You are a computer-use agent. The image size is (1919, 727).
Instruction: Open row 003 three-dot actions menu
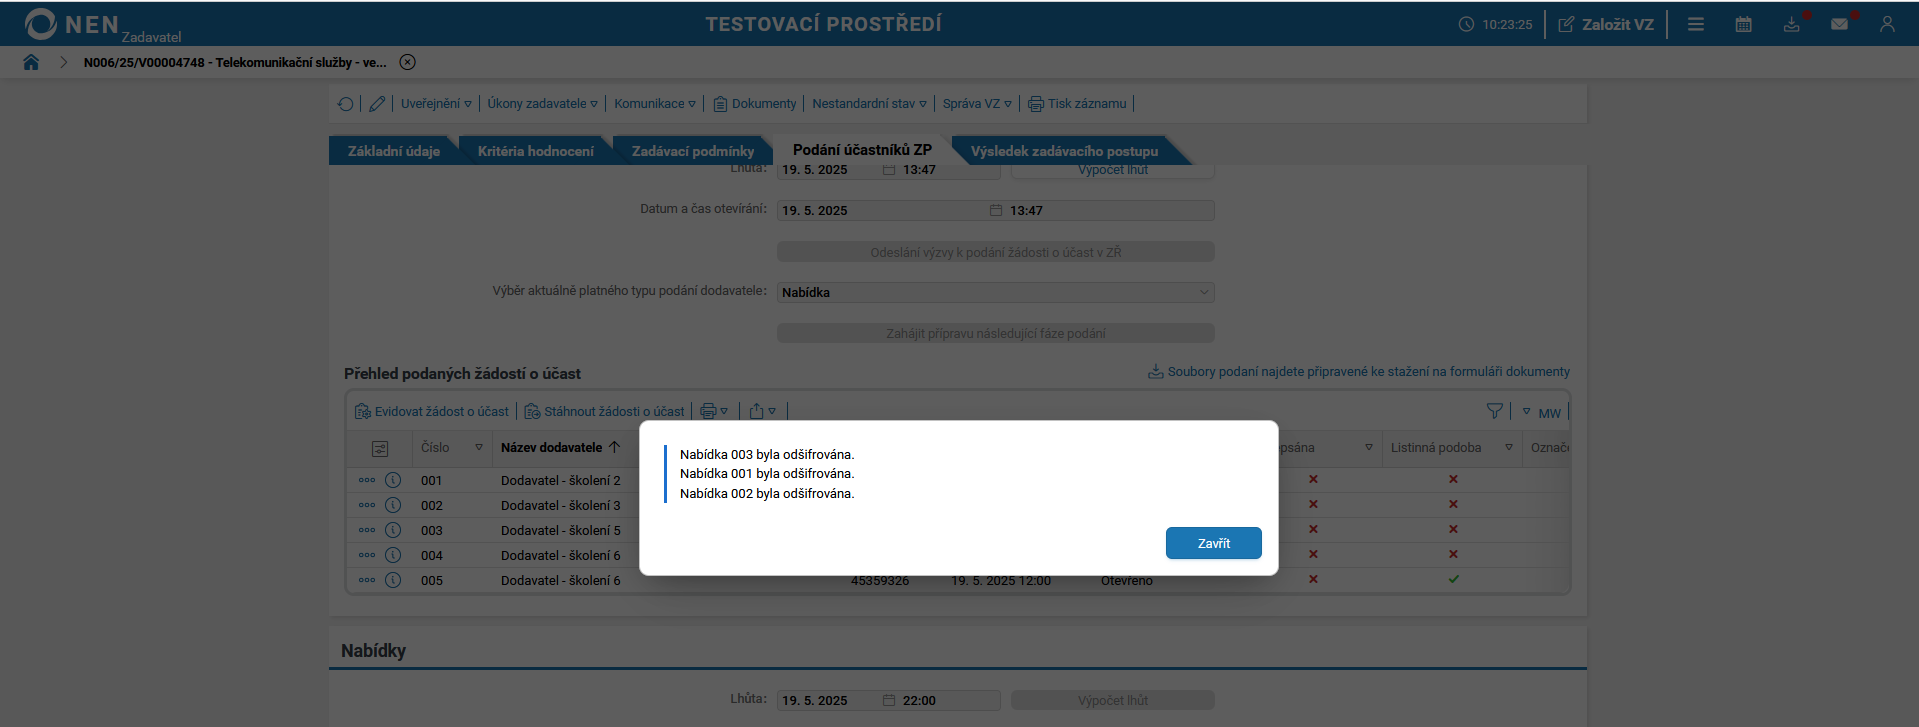point(367,530)
